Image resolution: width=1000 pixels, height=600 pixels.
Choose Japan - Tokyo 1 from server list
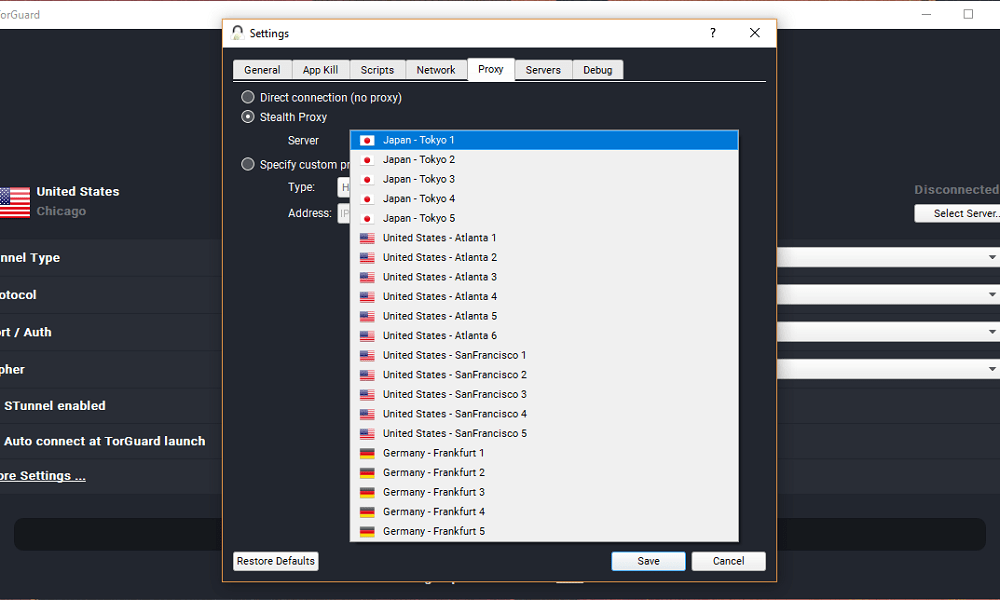[544, 140]
